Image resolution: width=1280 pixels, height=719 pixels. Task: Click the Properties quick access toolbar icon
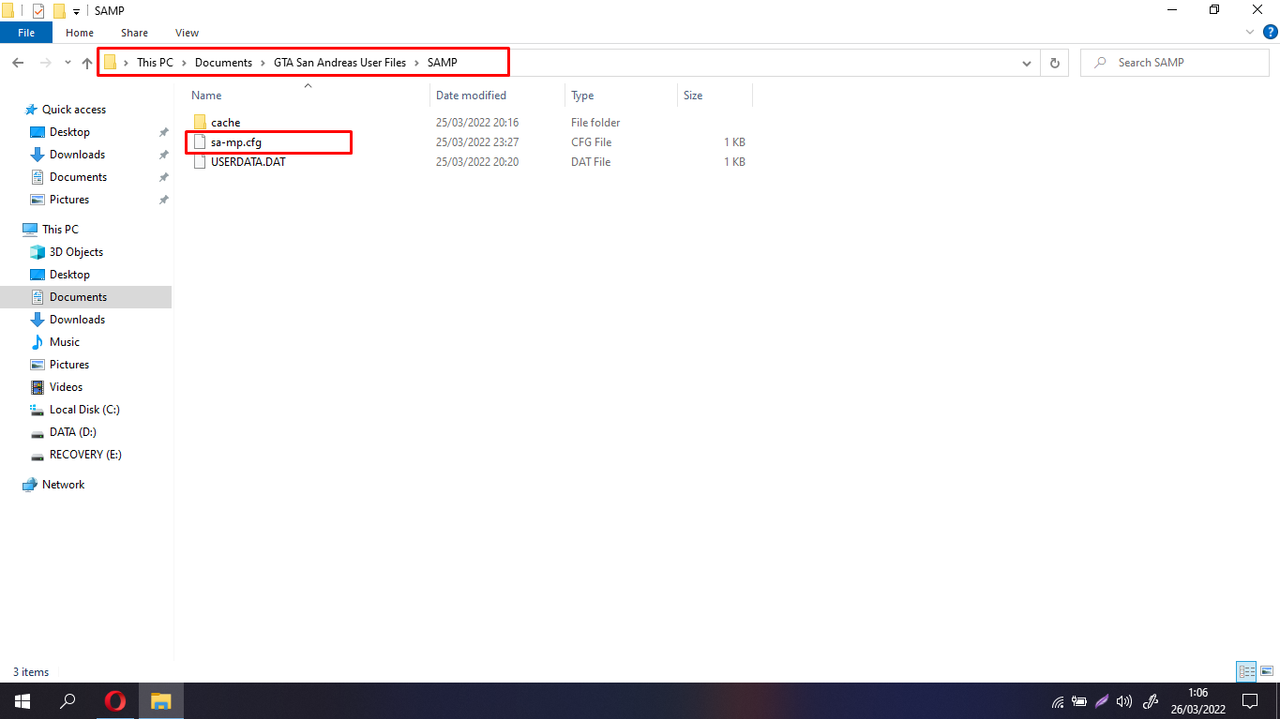[x=38, y=11]
